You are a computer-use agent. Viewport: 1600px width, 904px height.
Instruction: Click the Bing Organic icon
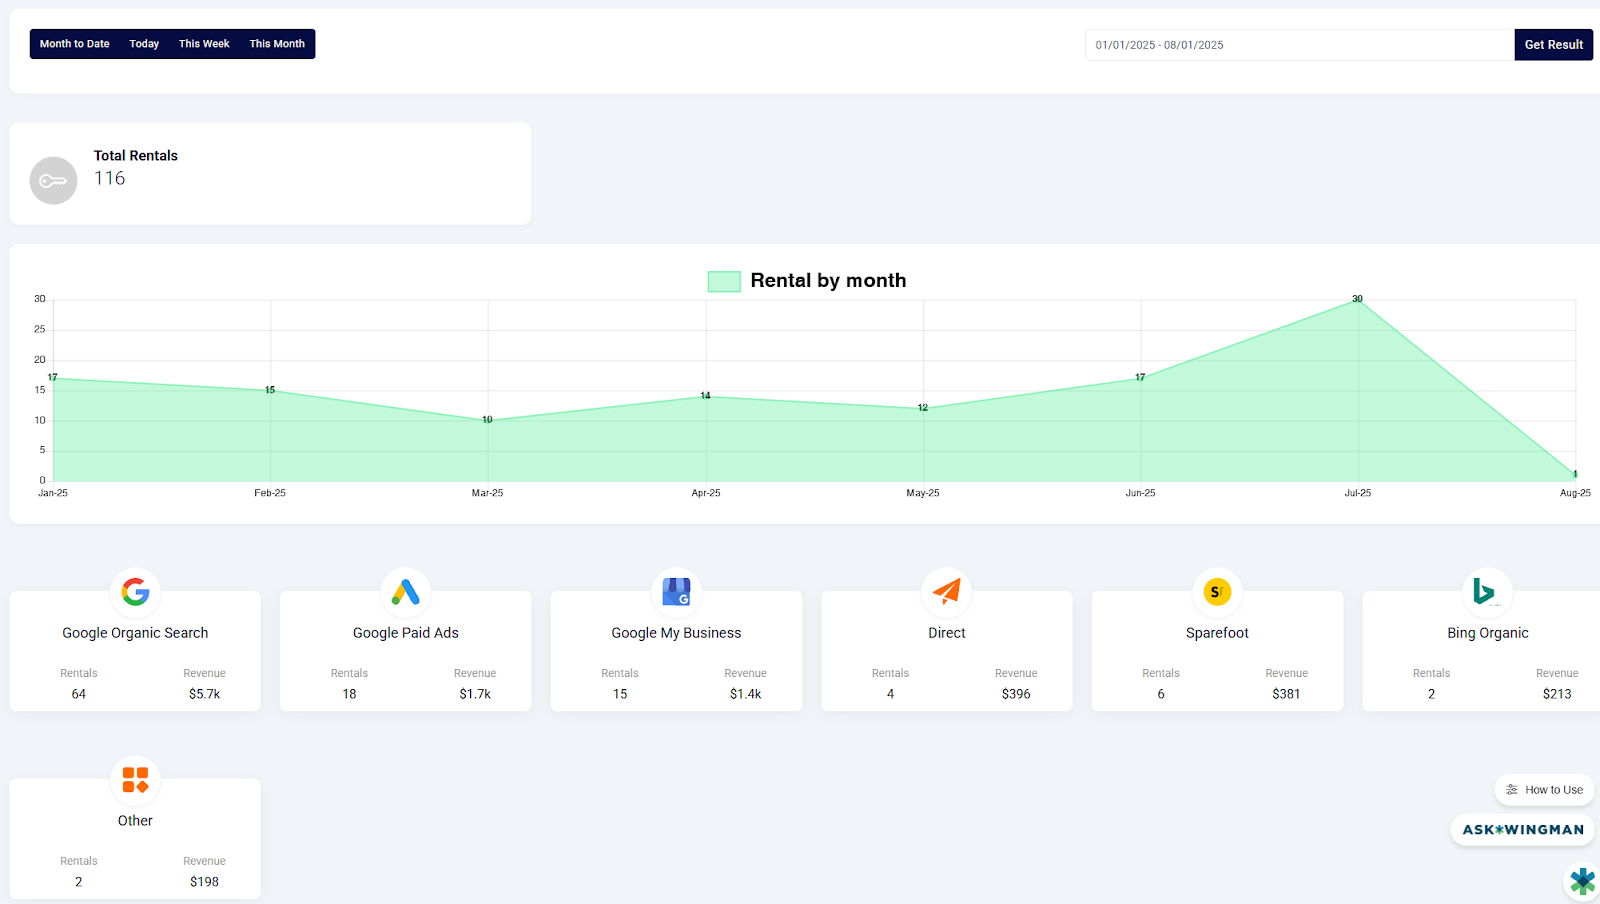click(1487, 592)
